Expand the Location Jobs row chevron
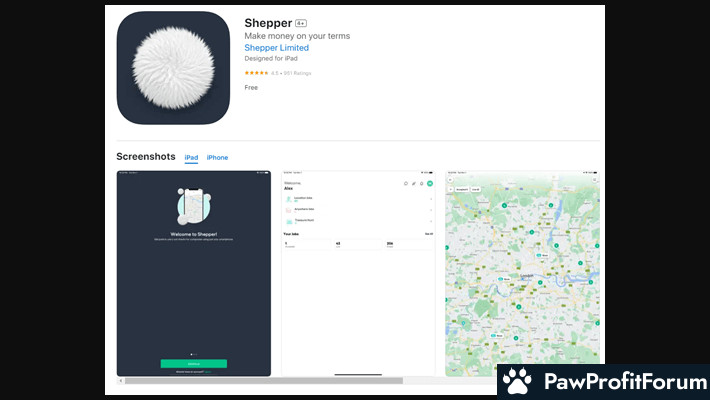 (x=431, y=199)
